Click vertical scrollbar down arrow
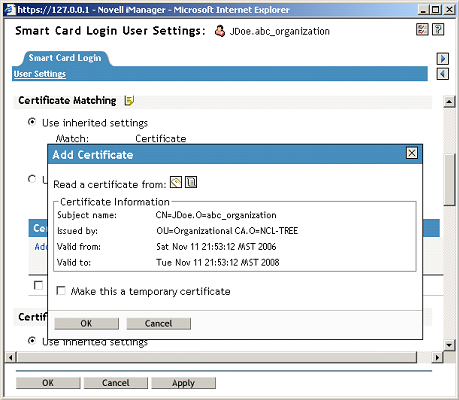 tap(449, 345)
